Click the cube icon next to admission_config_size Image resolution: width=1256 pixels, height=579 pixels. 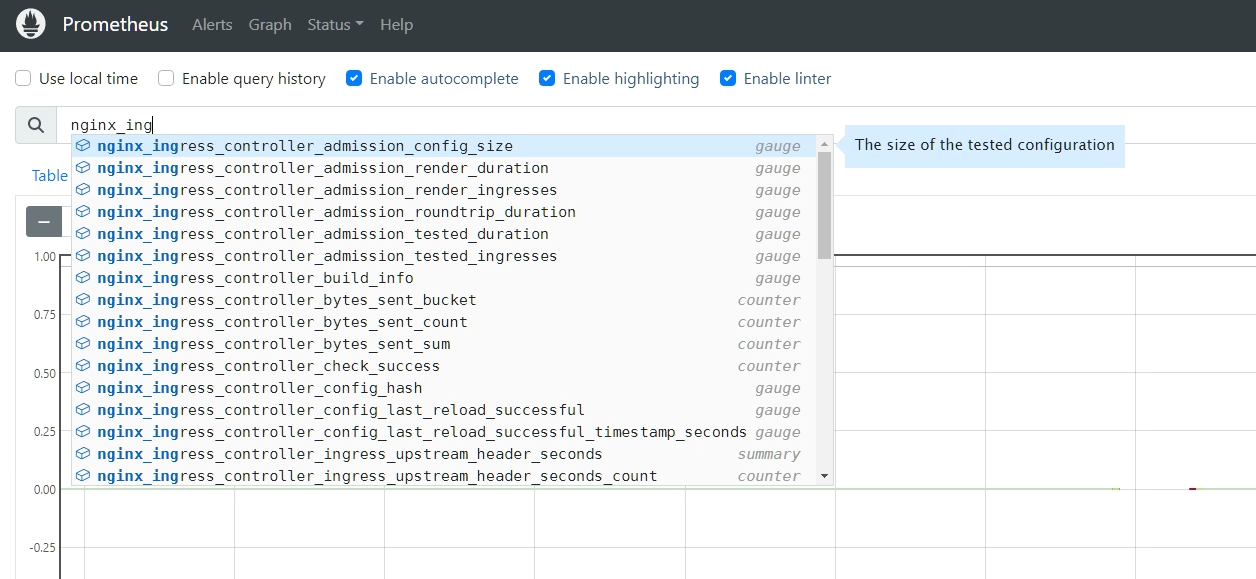pyautogui.click(x=83, y=146)
